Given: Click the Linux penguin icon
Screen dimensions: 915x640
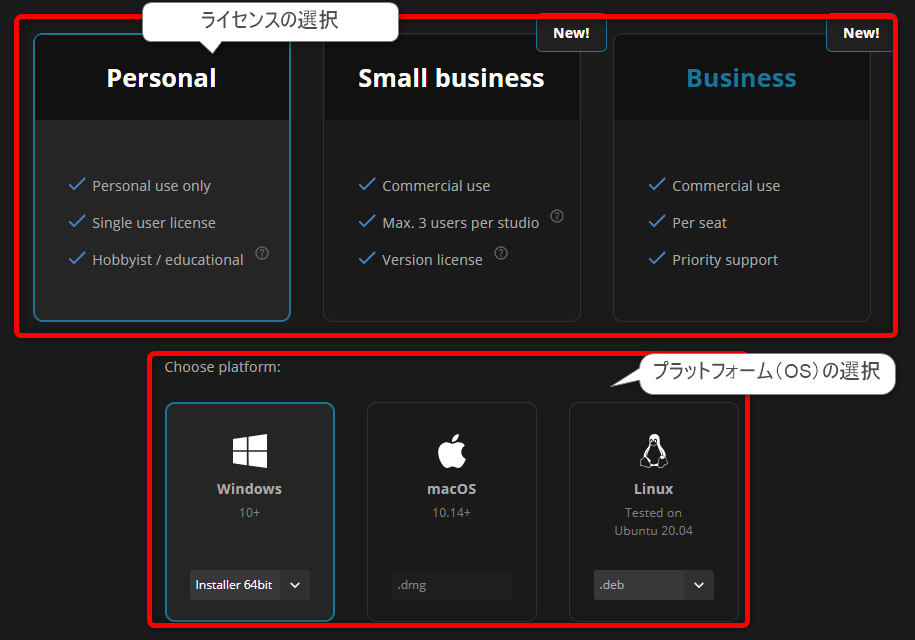Looking at the screenshot, I should 653,451.
